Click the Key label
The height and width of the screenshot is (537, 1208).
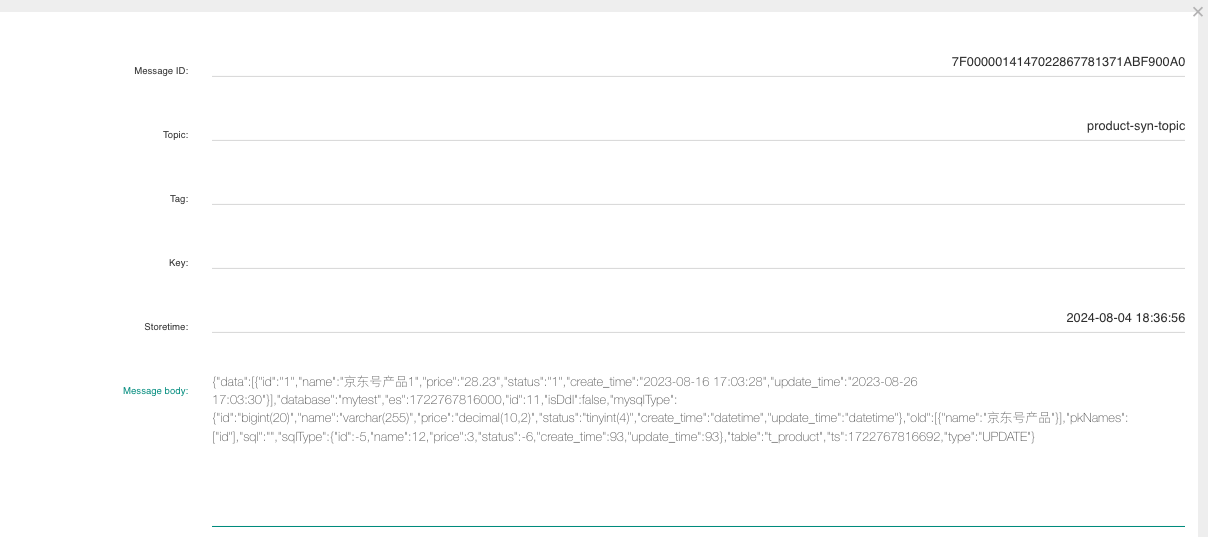178,263
